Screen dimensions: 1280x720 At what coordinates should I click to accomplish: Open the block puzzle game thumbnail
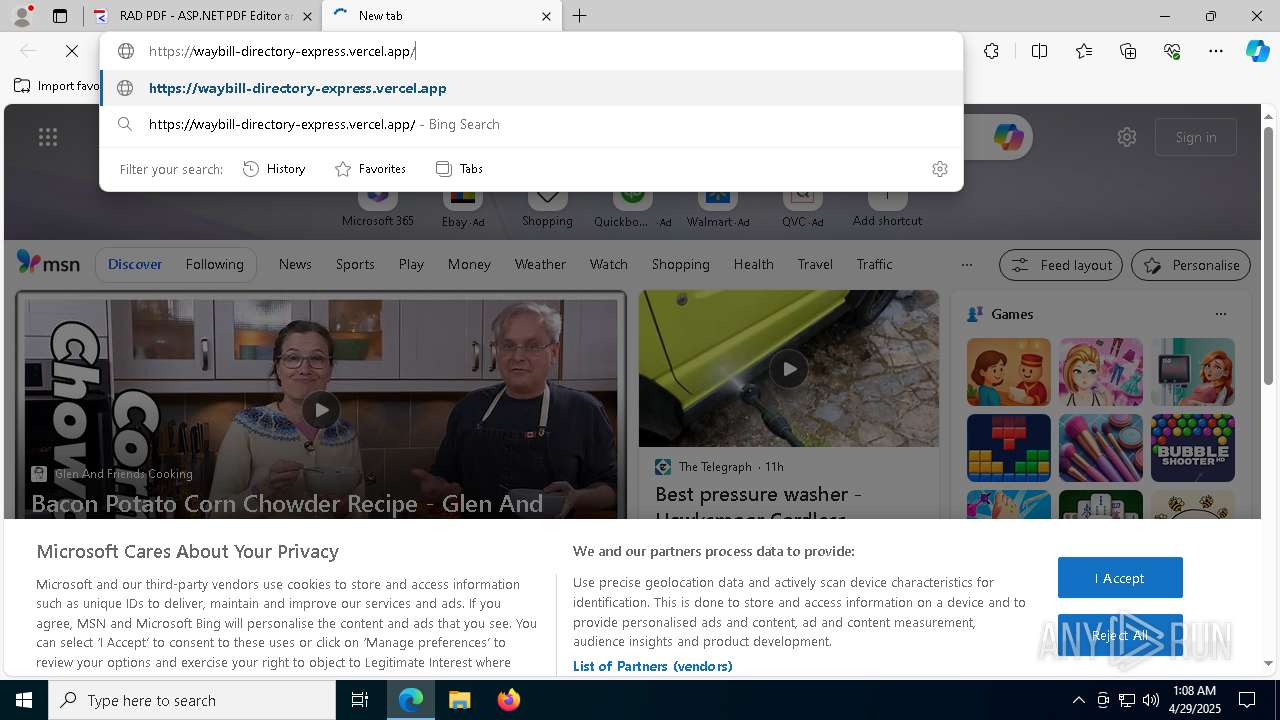click(1008, 448)
